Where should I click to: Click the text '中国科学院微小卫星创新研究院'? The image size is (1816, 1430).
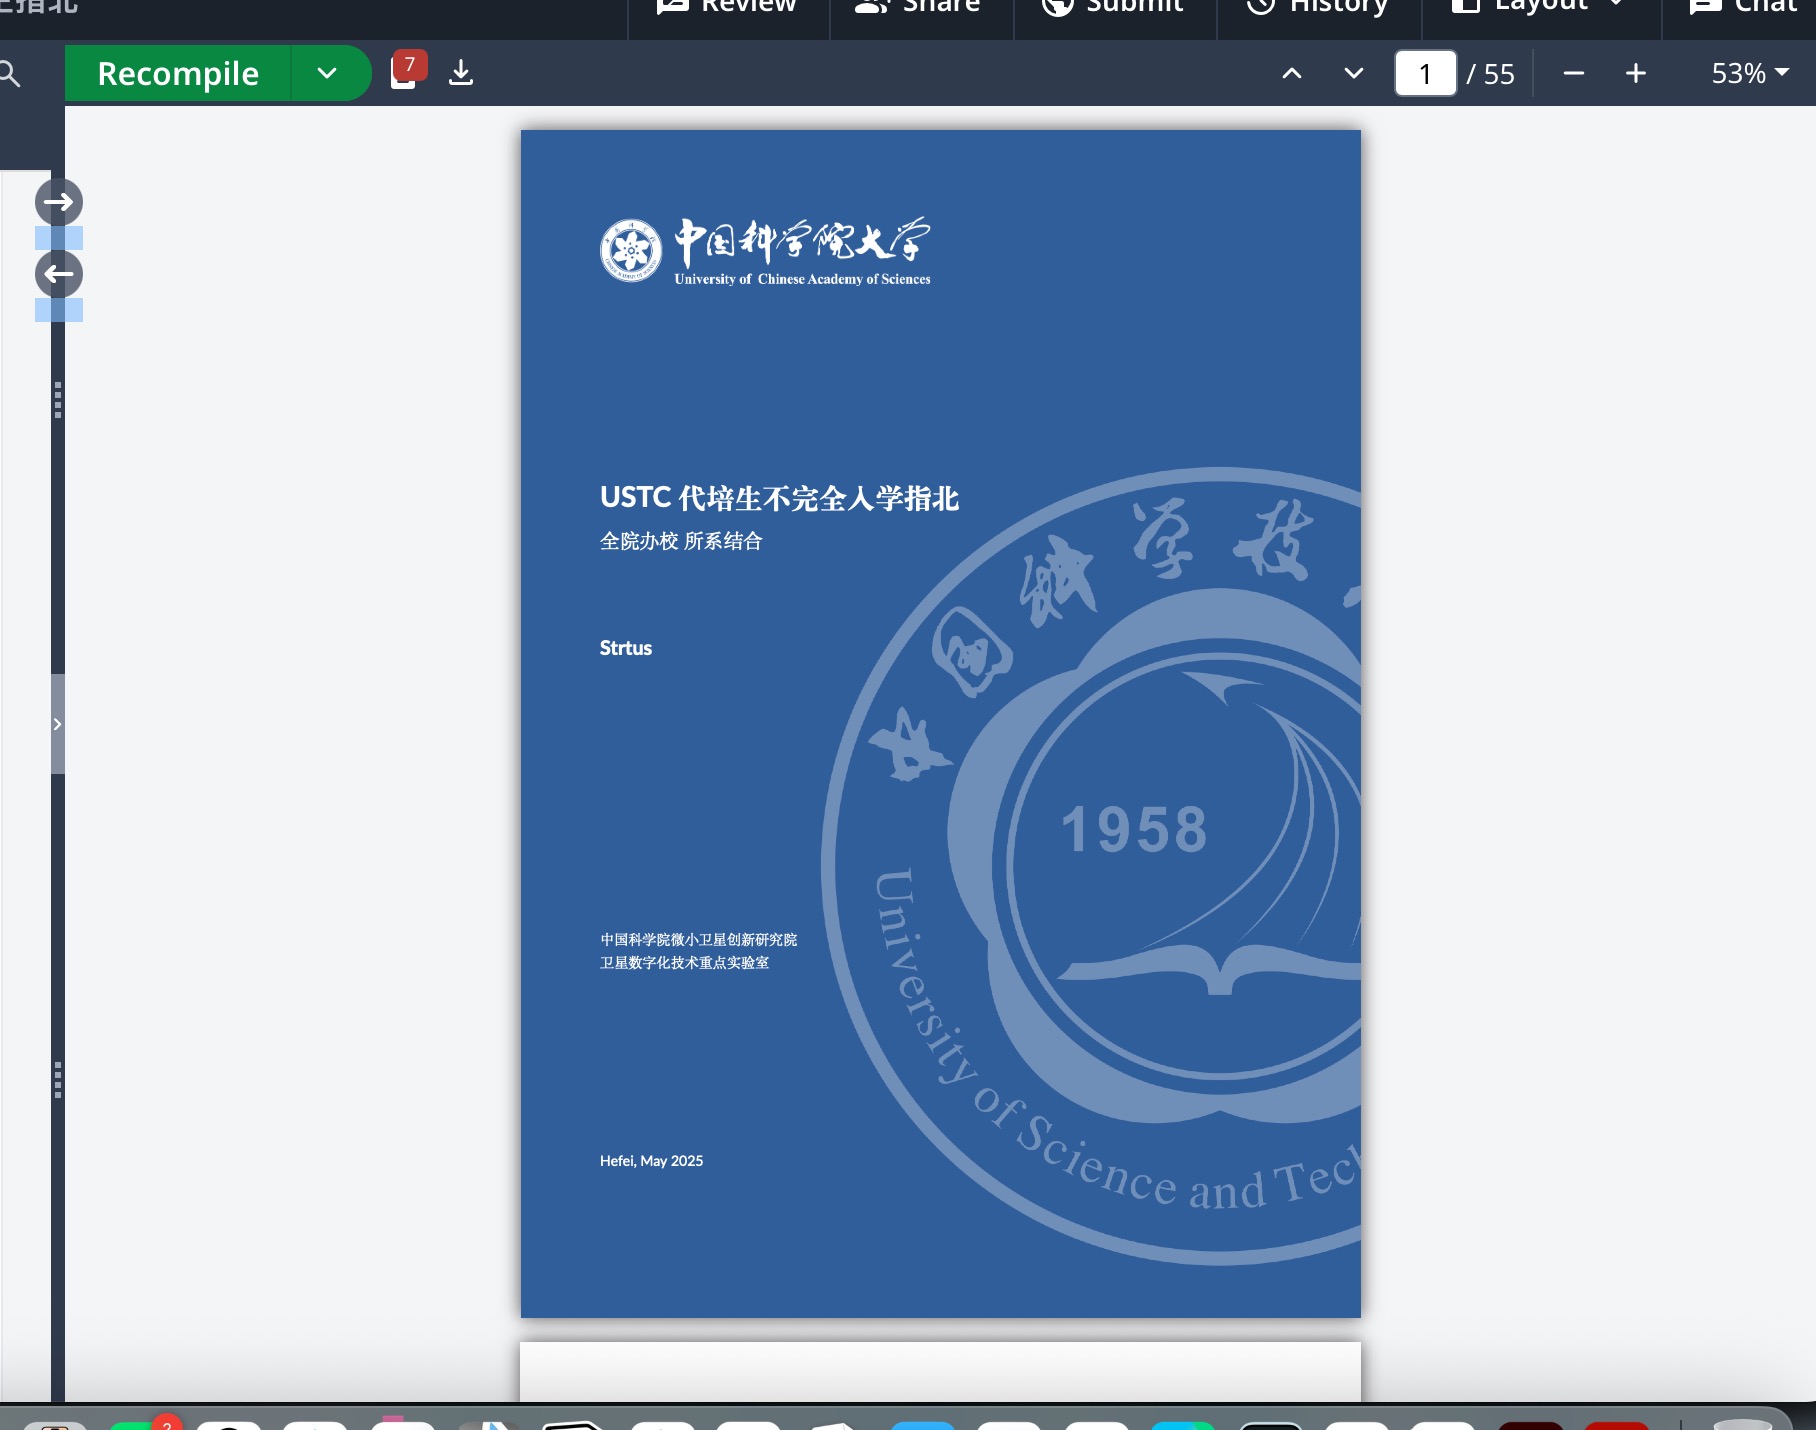tap(698, 939)
